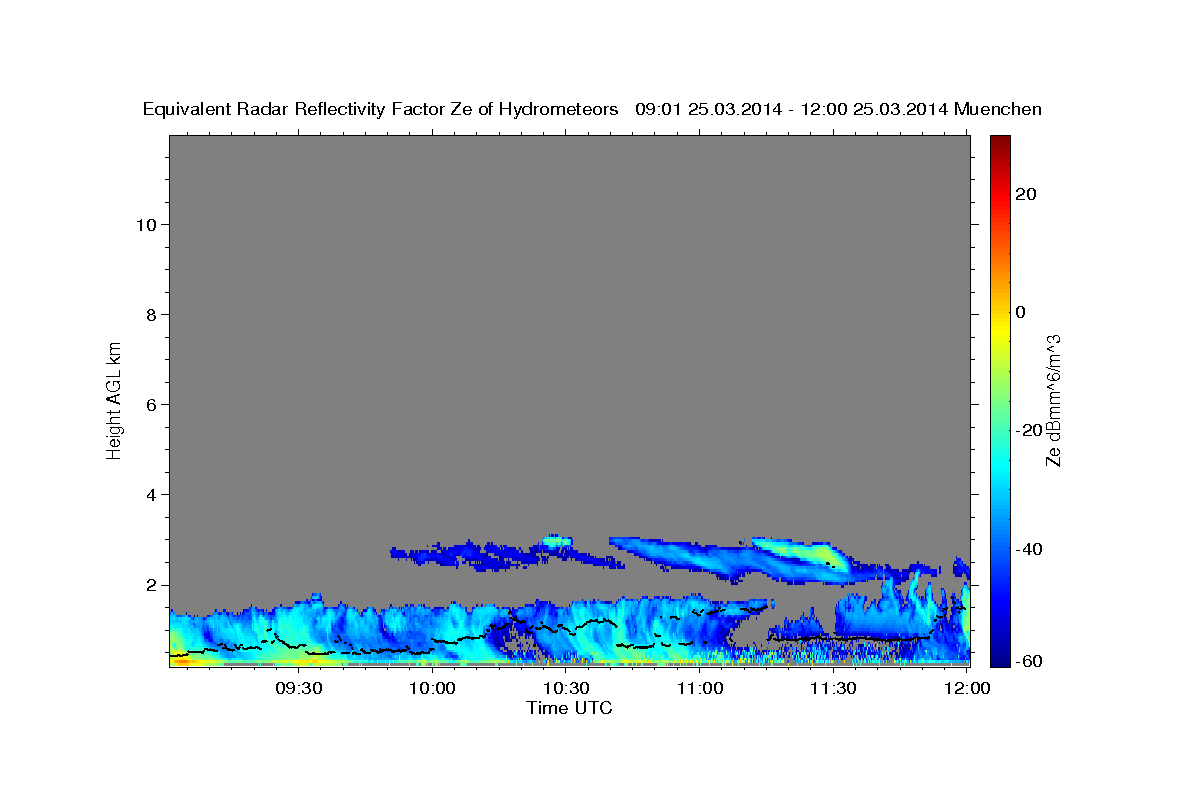
Task: Click the colorbar value '0'
Action: 1021,312
